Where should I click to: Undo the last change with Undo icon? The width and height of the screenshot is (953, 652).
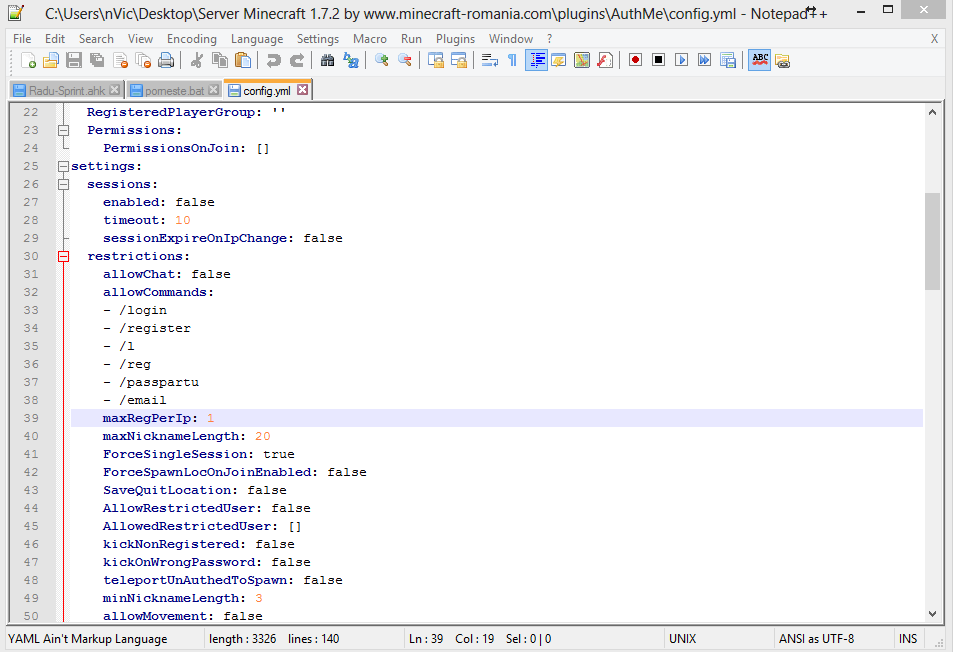coord(274,60)
